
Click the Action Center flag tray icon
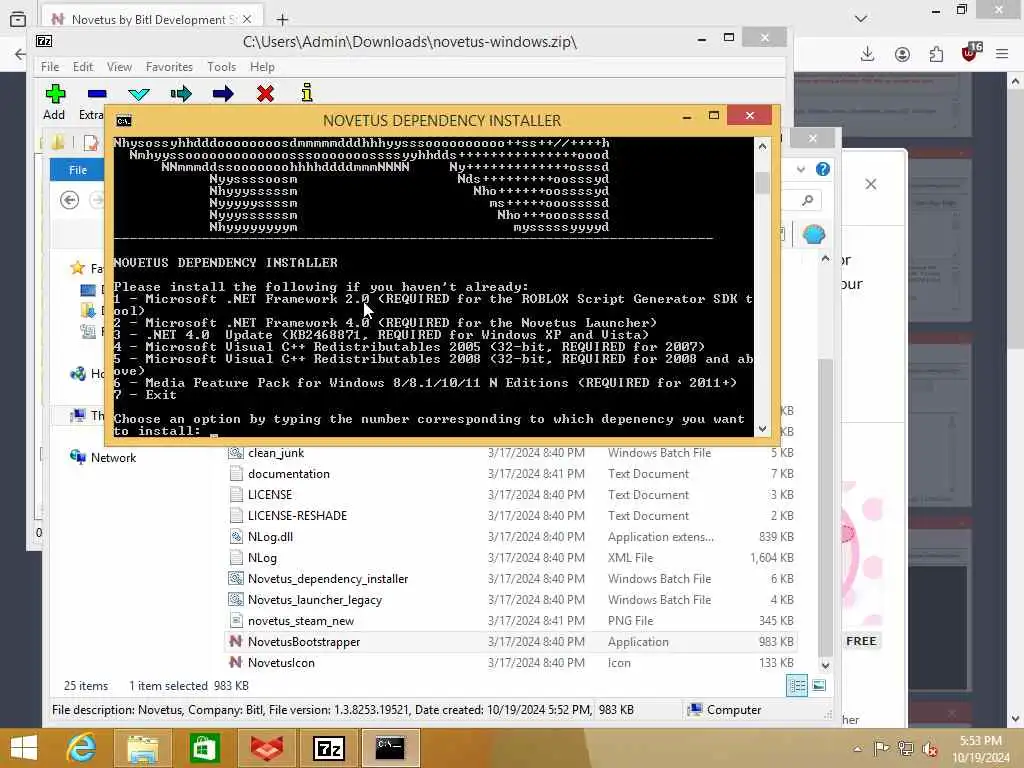point(881,748)
